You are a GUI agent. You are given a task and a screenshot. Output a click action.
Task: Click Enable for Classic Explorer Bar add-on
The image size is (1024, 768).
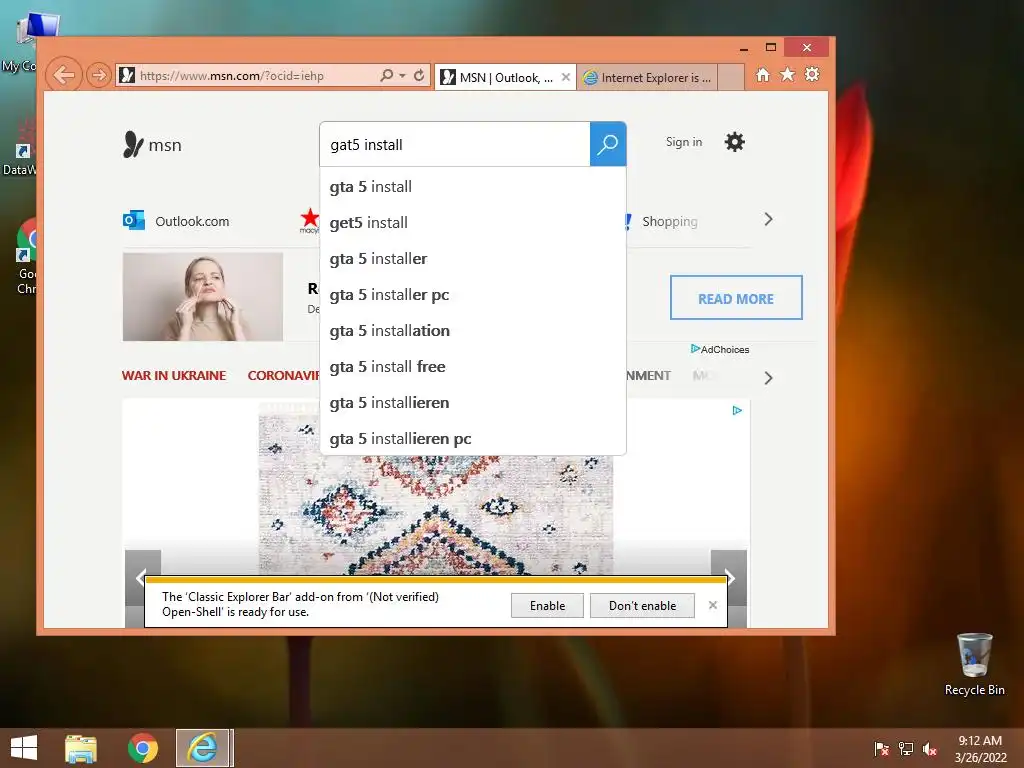point(547,605)
